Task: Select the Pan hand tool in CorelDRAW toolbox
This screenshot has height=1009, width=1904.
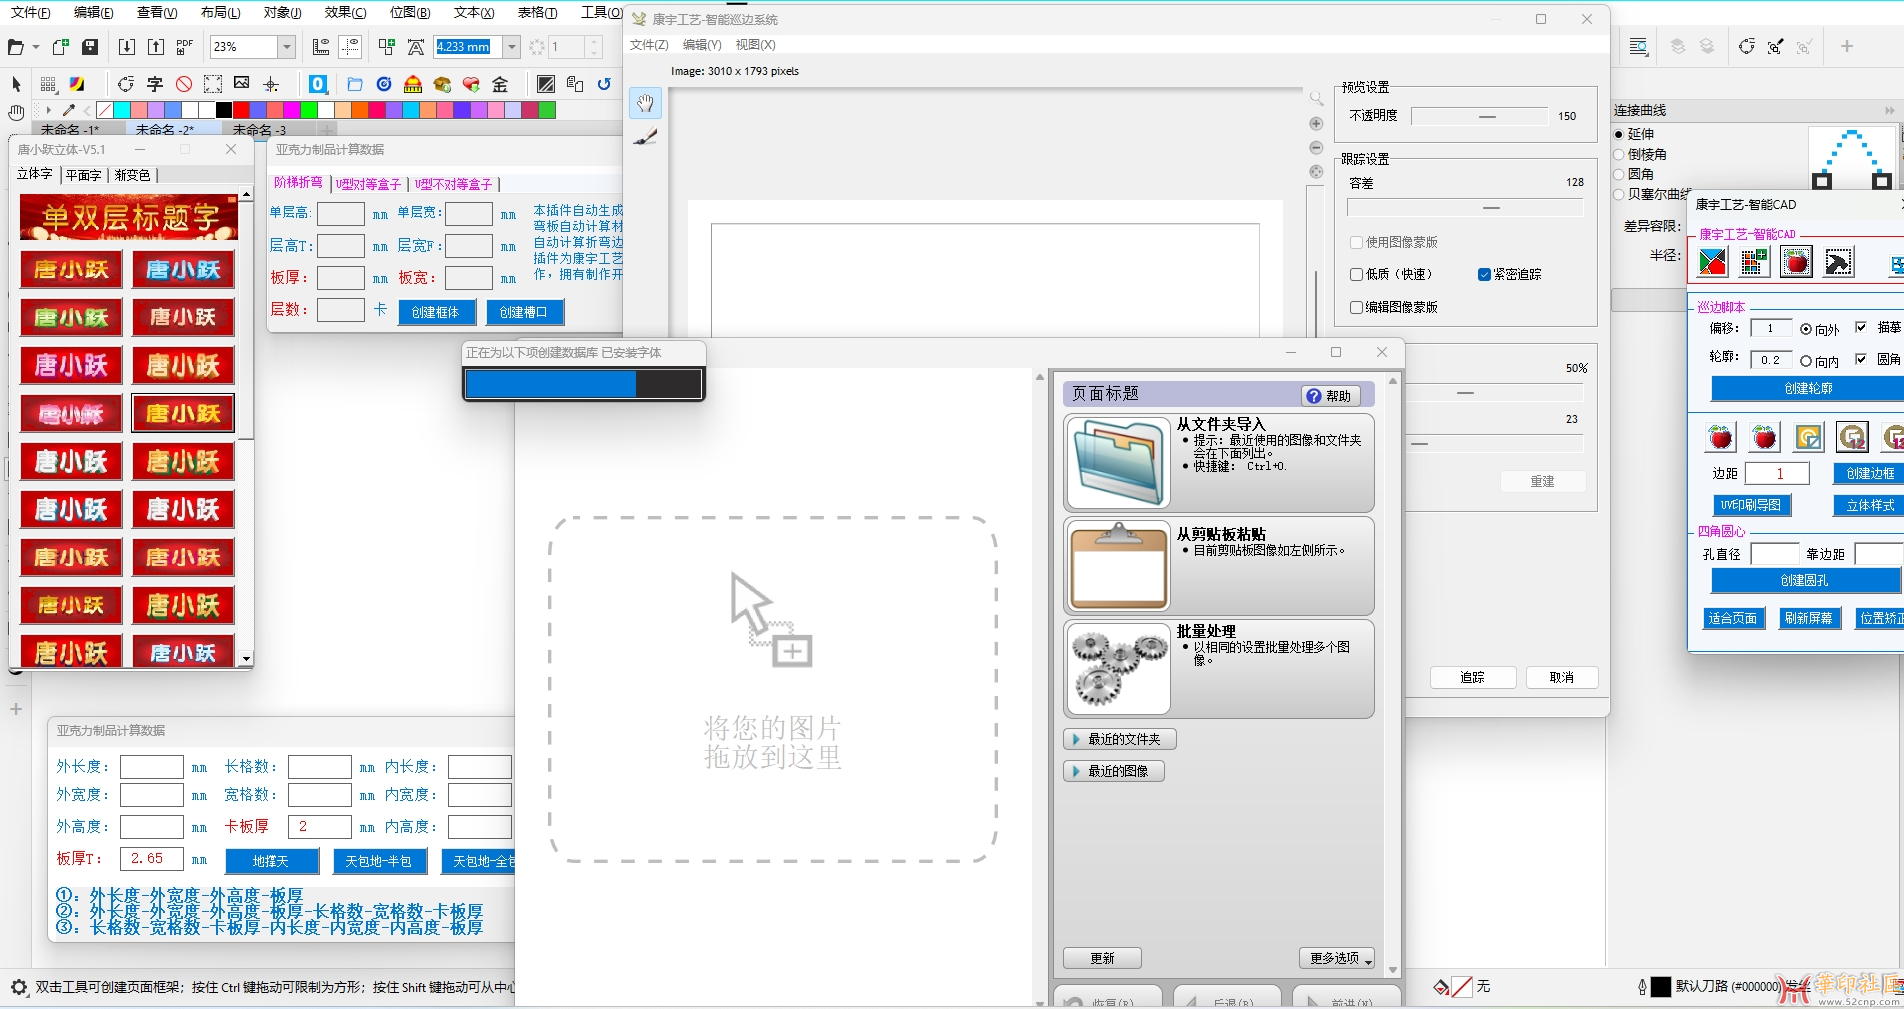Action: (16, 112)
